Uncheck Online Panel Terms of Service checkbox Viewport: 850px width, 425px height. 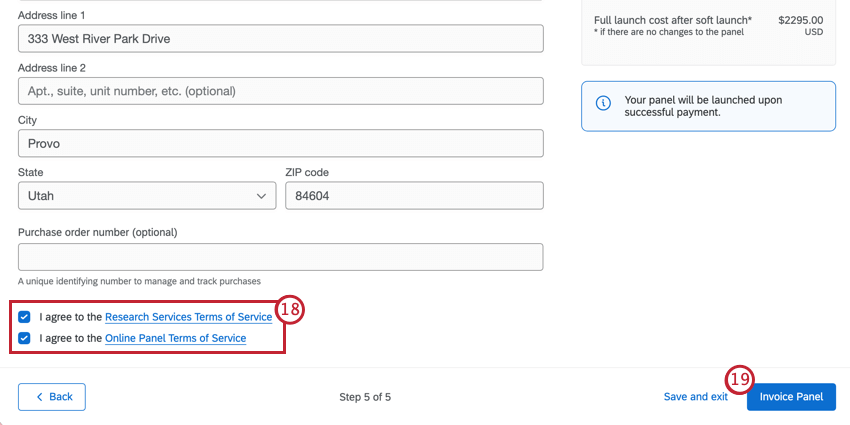[x=24, y=338]
